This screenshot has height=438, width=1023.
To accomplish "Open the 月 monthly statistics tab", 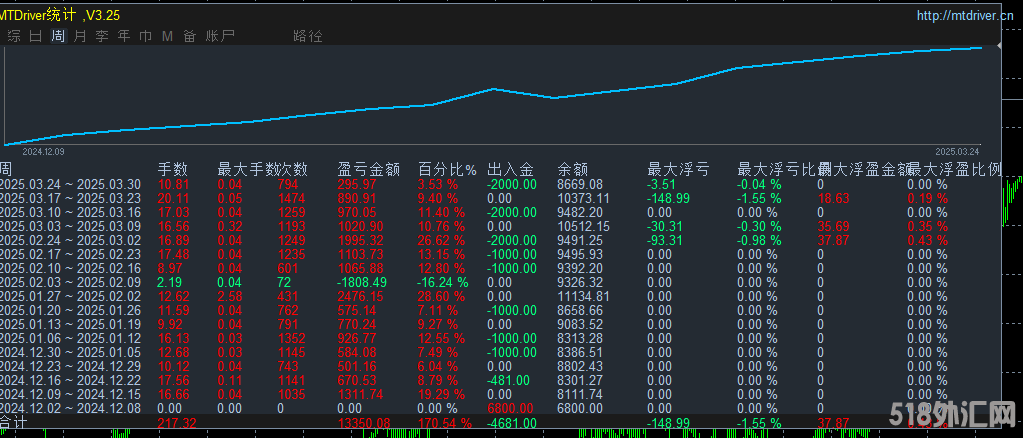I will 80,36.
